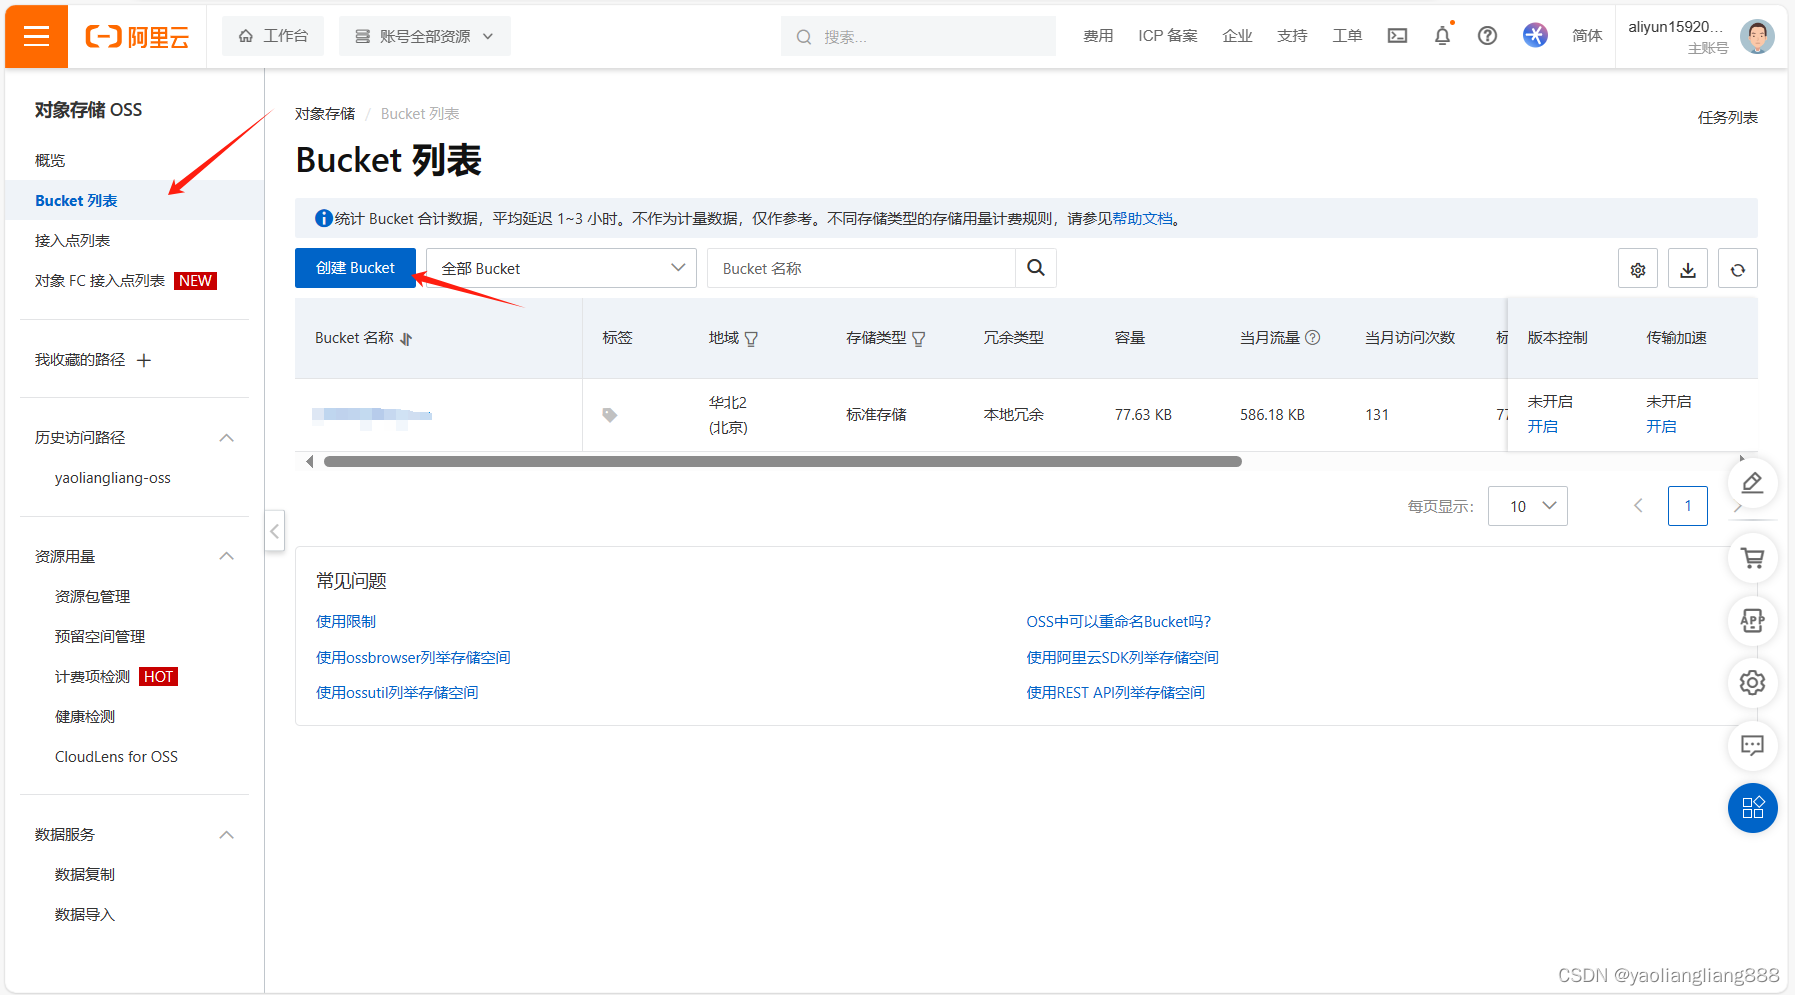Switch language via 简体
Screen dimensions: 1795x995
click(x=1587, y=36)
